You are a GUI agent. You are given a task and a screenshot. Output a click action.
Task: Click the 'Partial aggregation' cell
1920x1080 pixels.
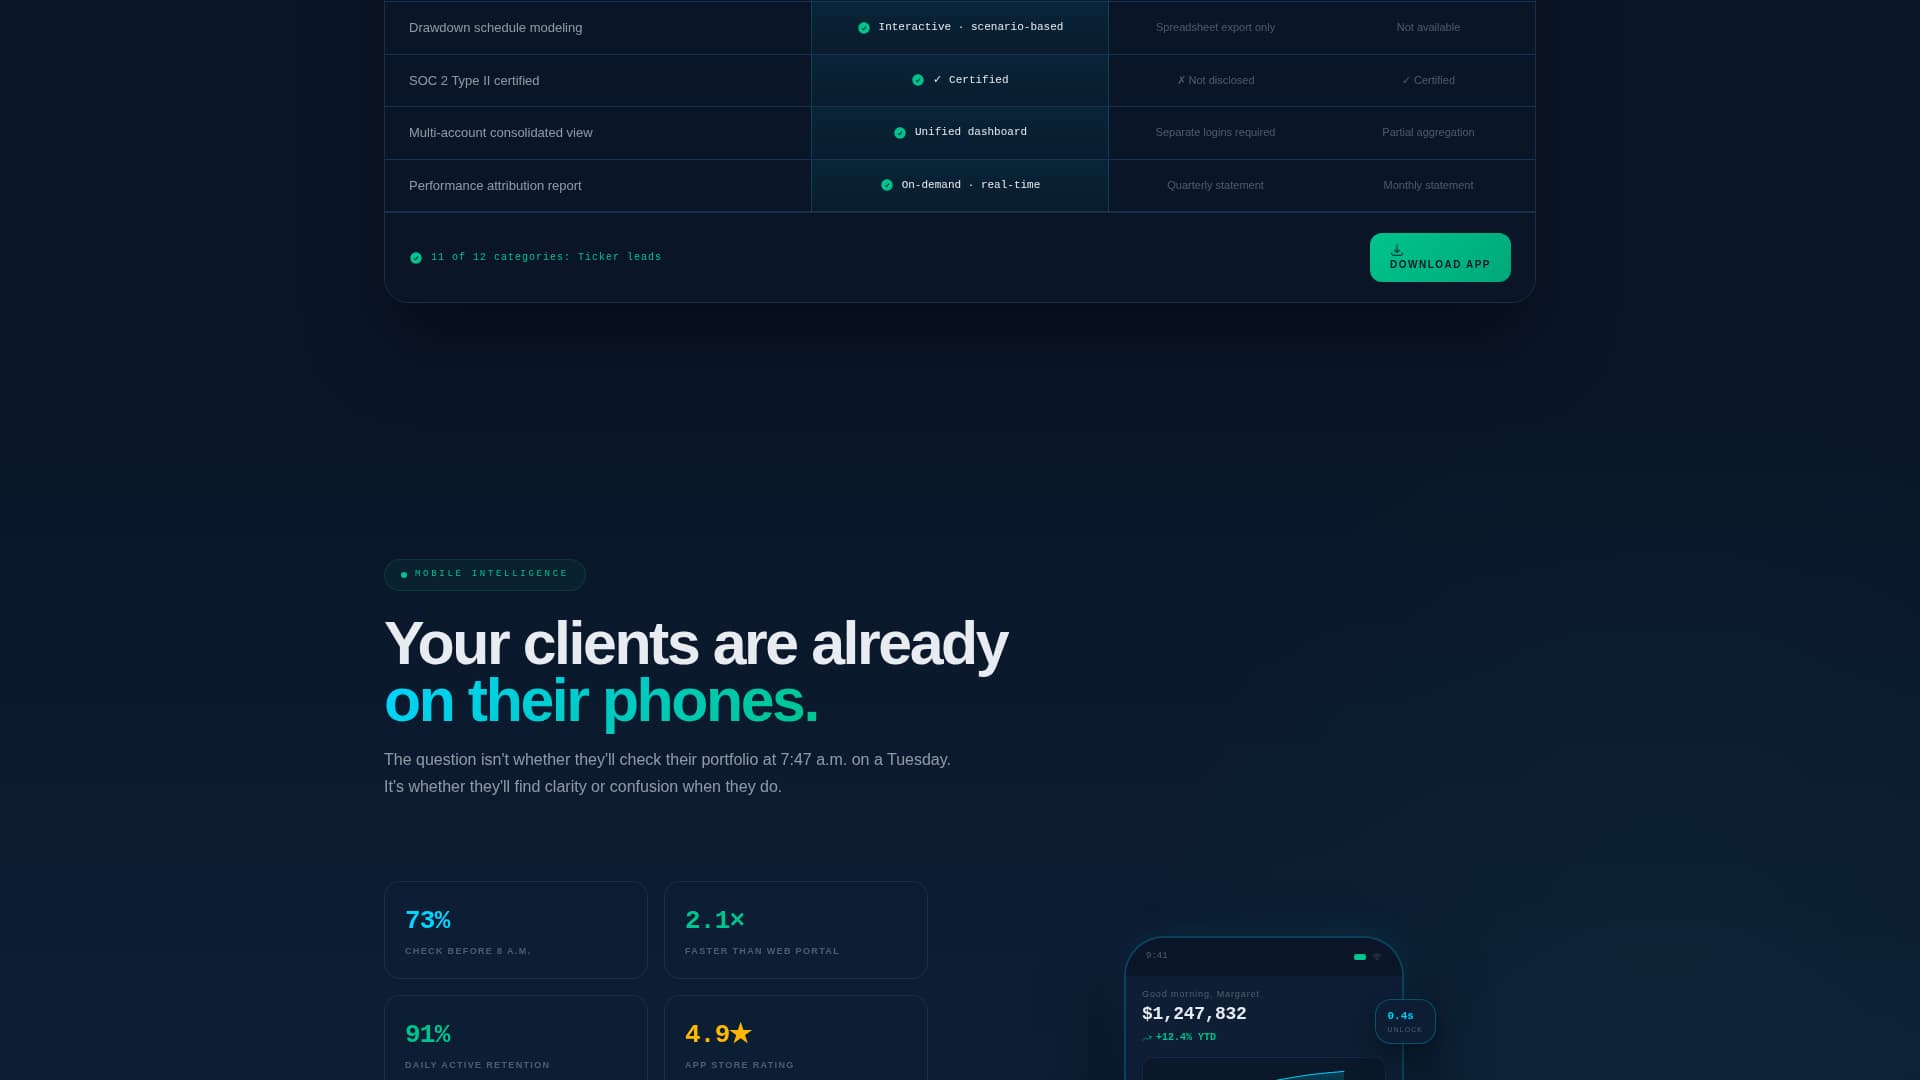coord(1428,133)
